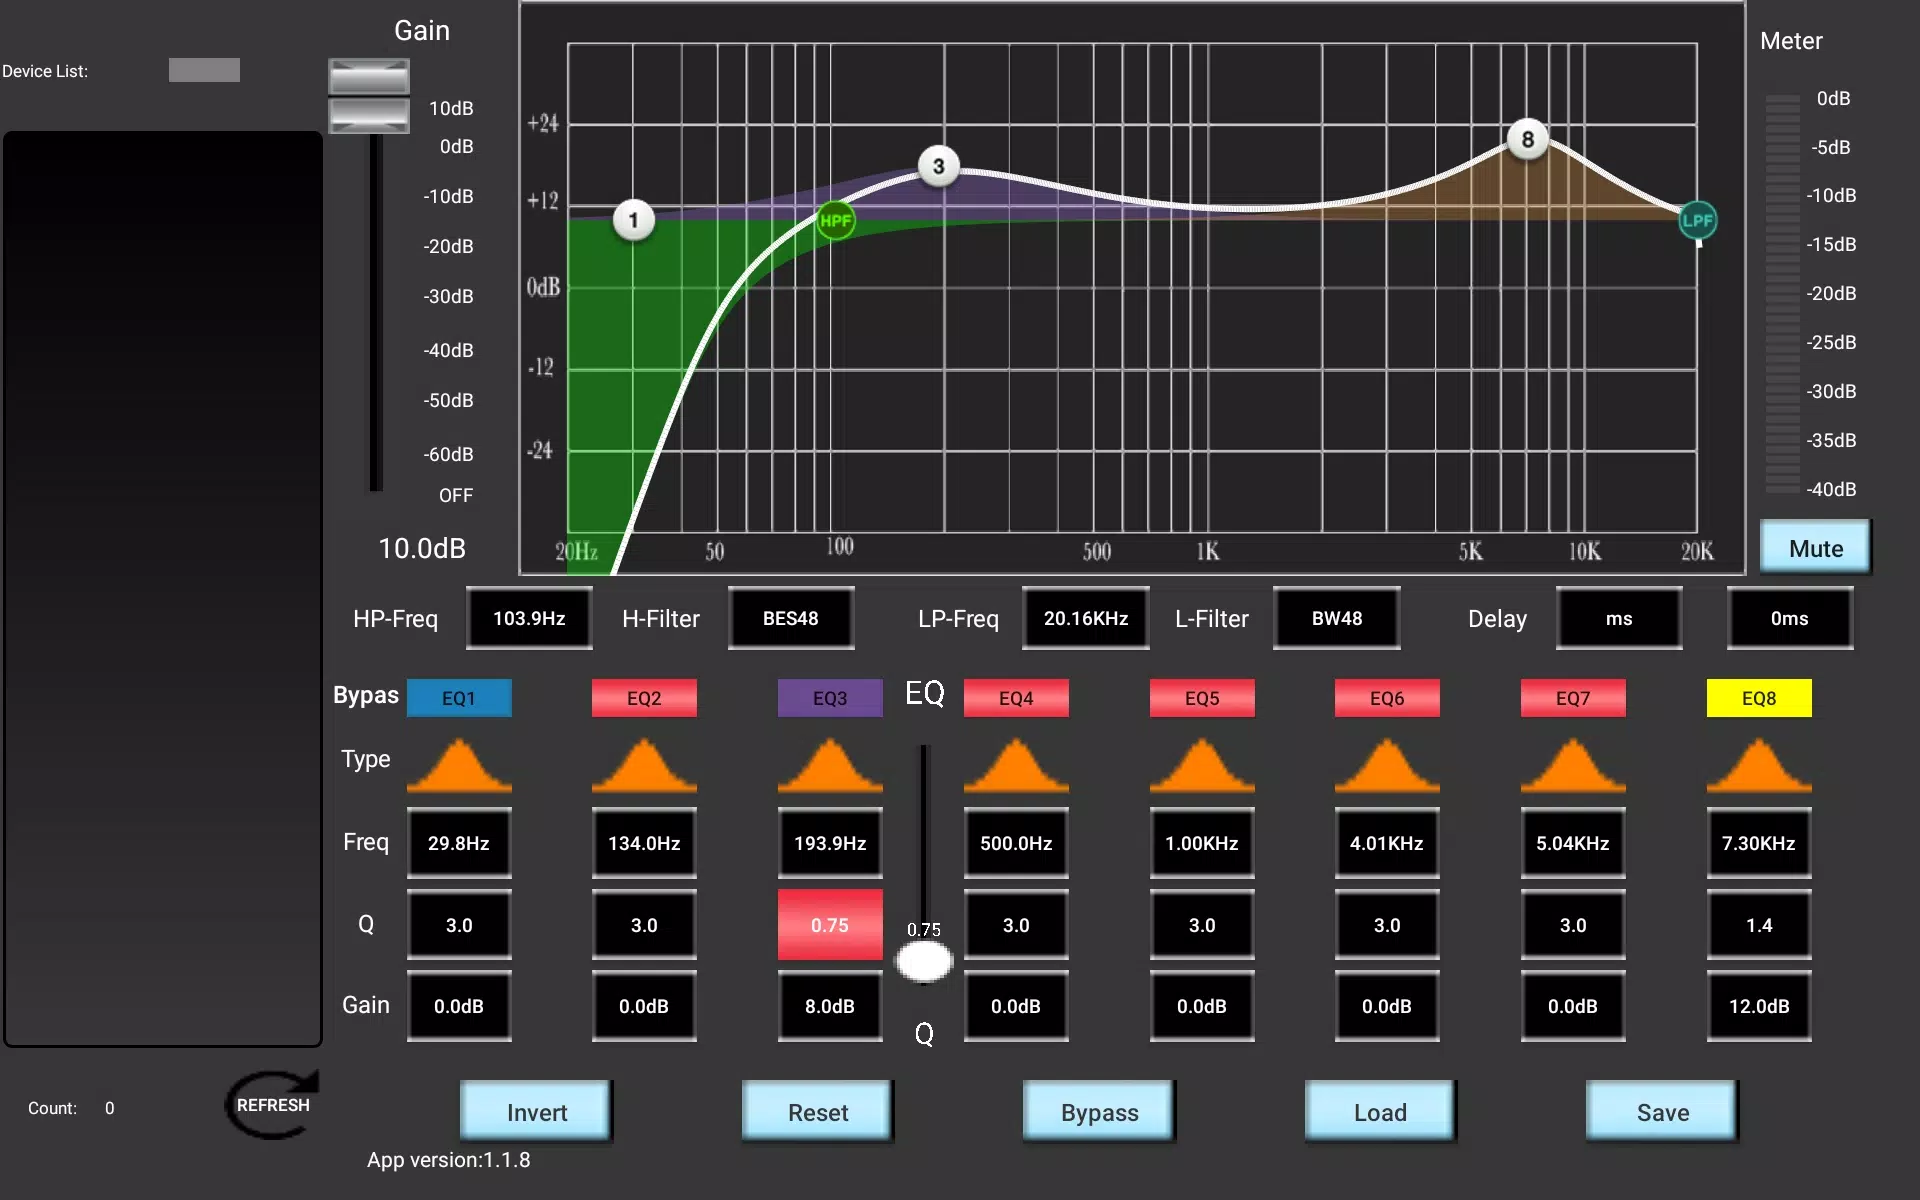Viewport: 1920px width, 1200px height.
Task: Open the L-Filter BW48 type selector
Action: (1337, 618)
